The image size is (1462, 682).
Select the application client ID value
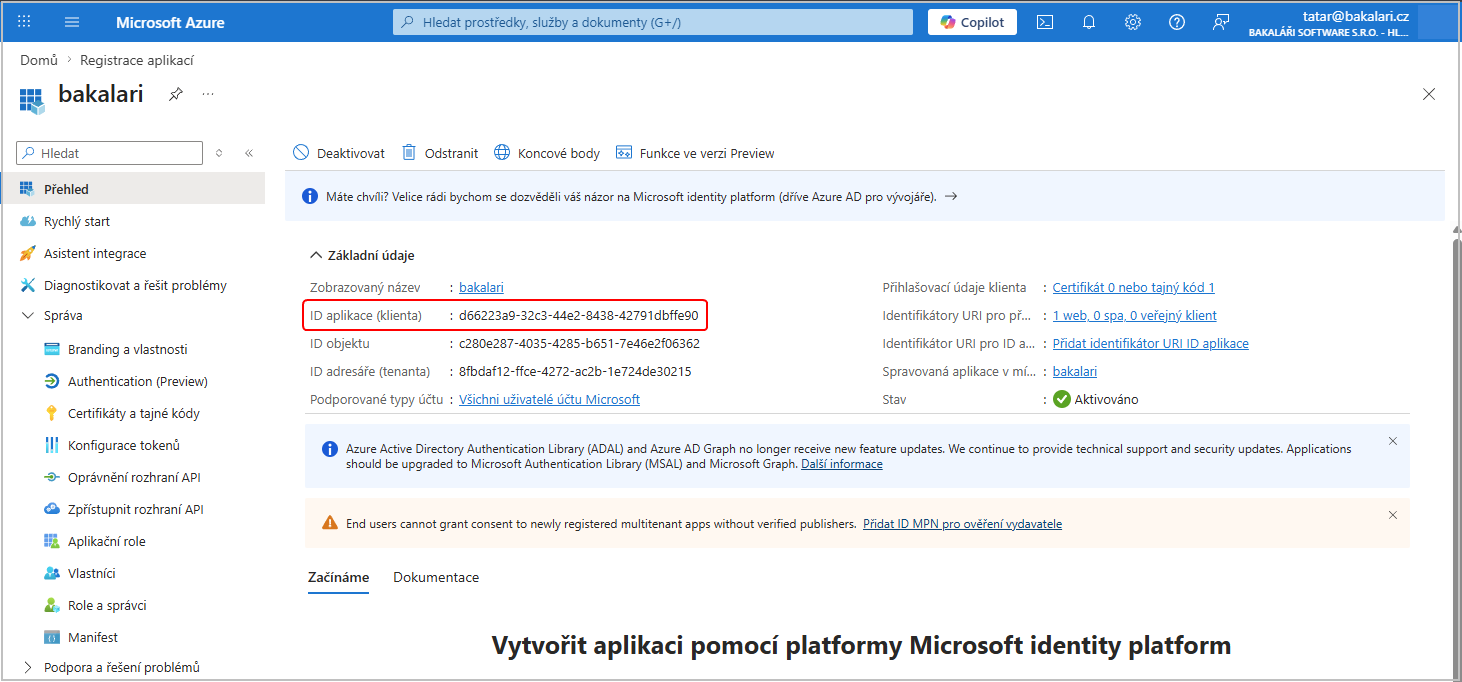pos(578,315)
